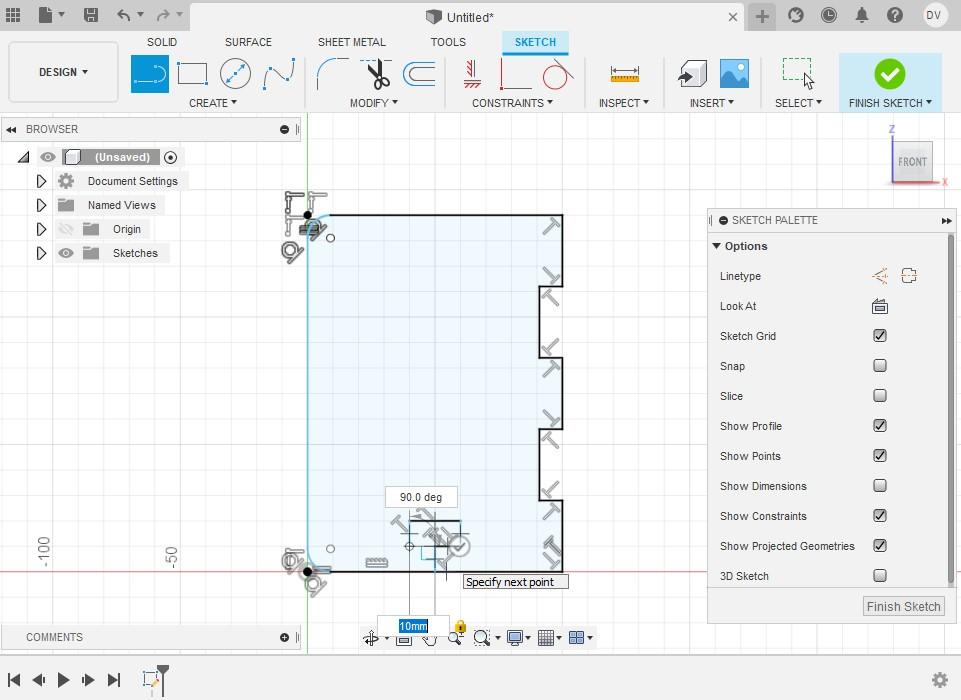Viewport: 961px width, 700px height.
Task: Uncheck the Show Points checkbox
Action: pyautogui.click(x=880, y=456)
